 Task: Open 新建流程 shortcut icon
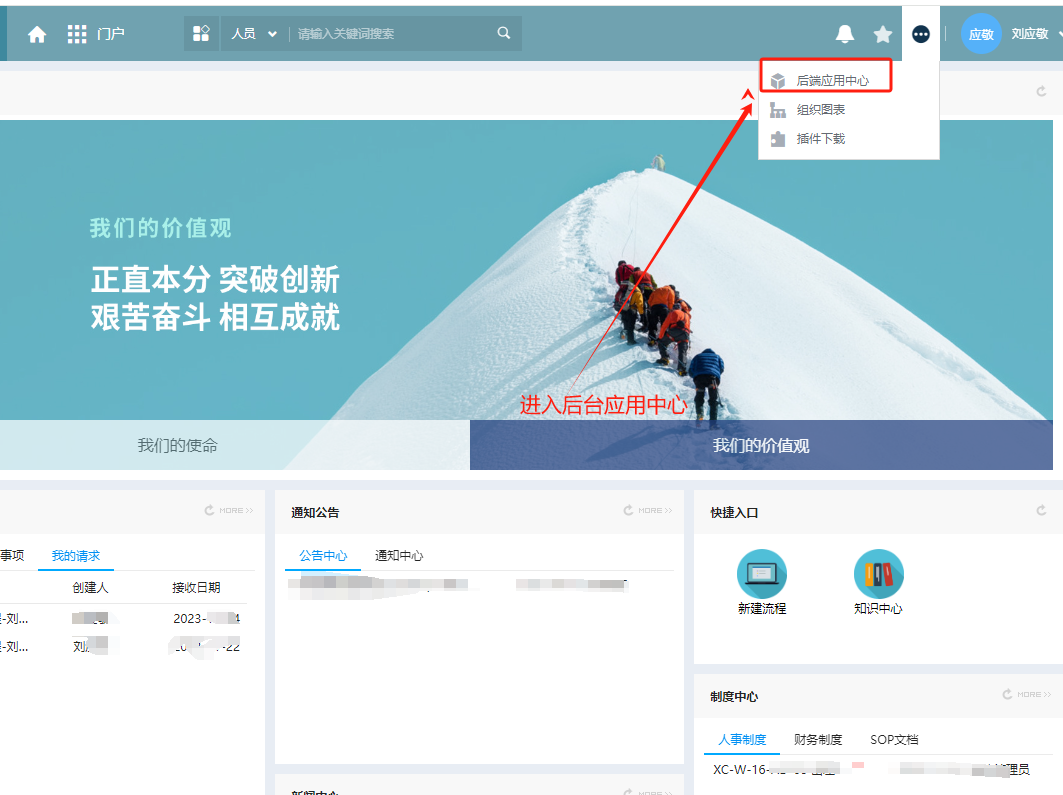point(762,574)
